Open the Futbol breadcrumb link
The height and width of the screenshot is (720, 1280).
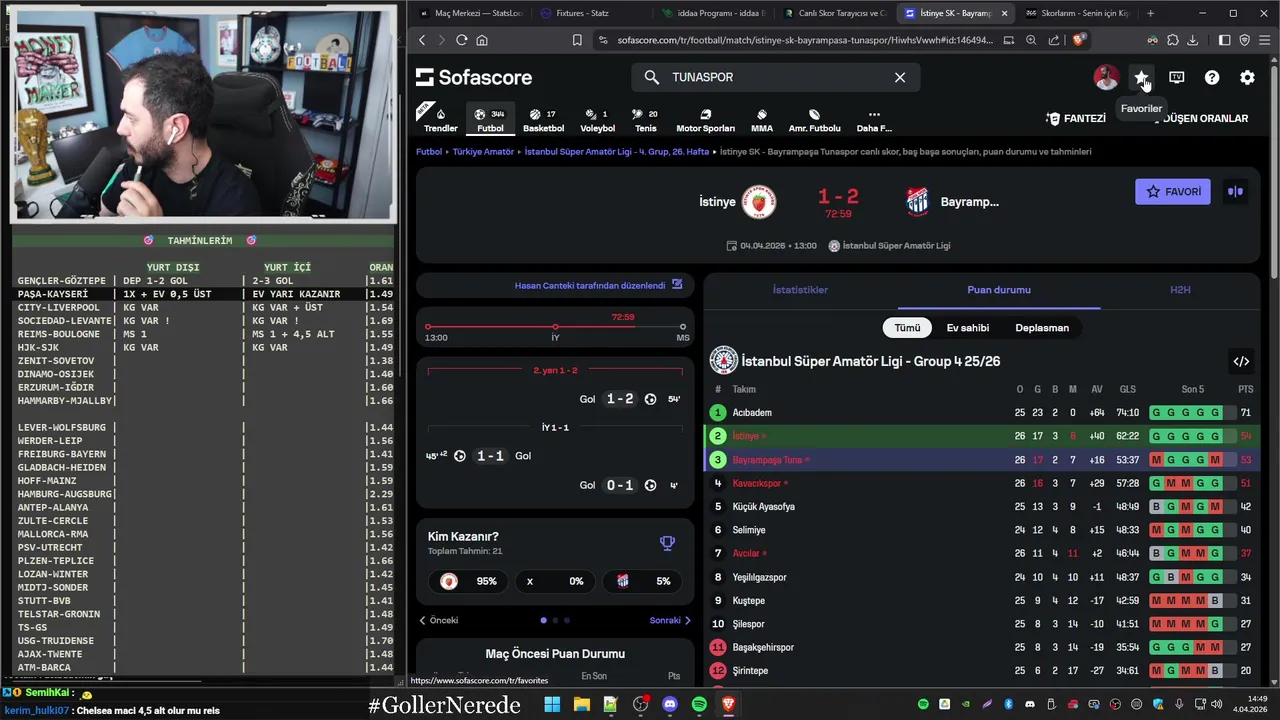pos(429,152)
